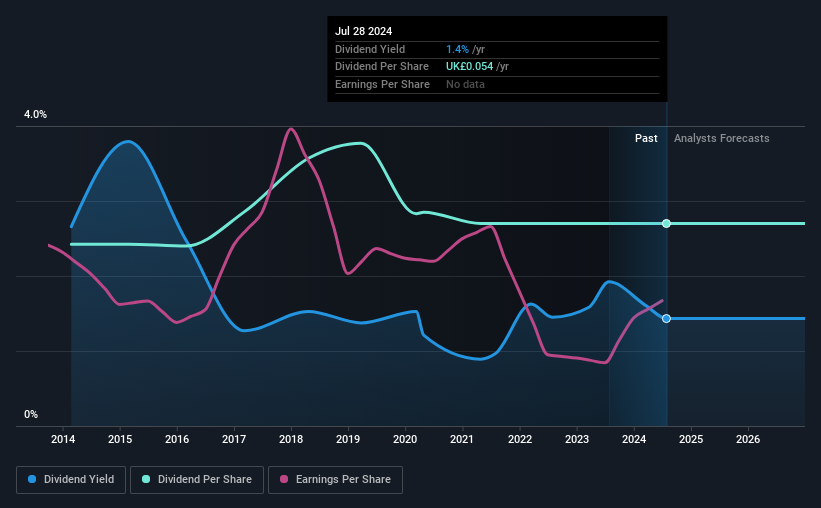Click the 2014 x-axis label

pos(63,439)
